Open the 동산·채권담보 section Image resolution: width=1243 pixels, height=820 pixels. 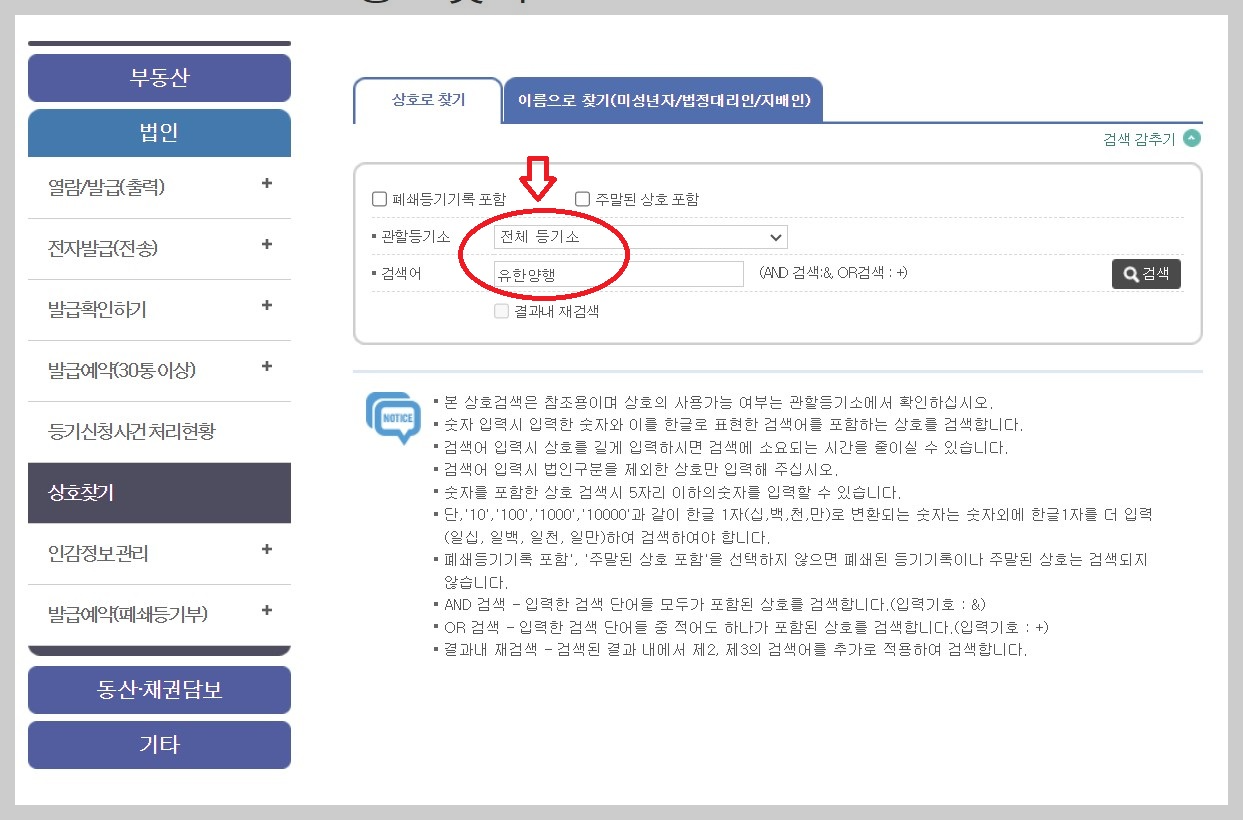click(x=158, y=689)
